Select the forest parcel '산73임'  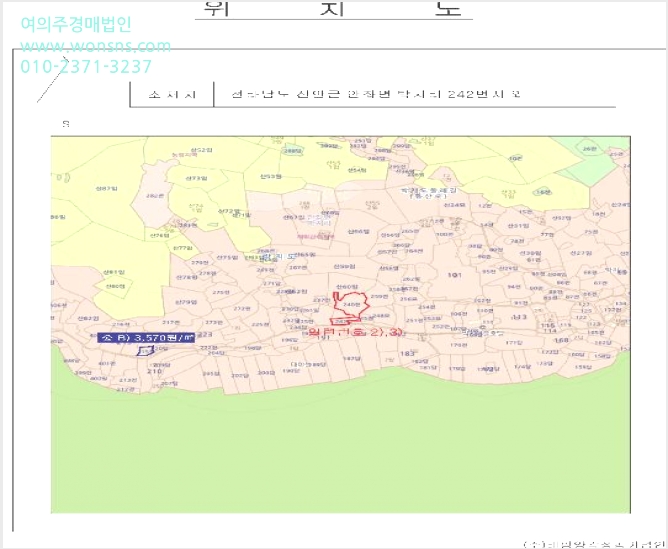tap(196, 178)
